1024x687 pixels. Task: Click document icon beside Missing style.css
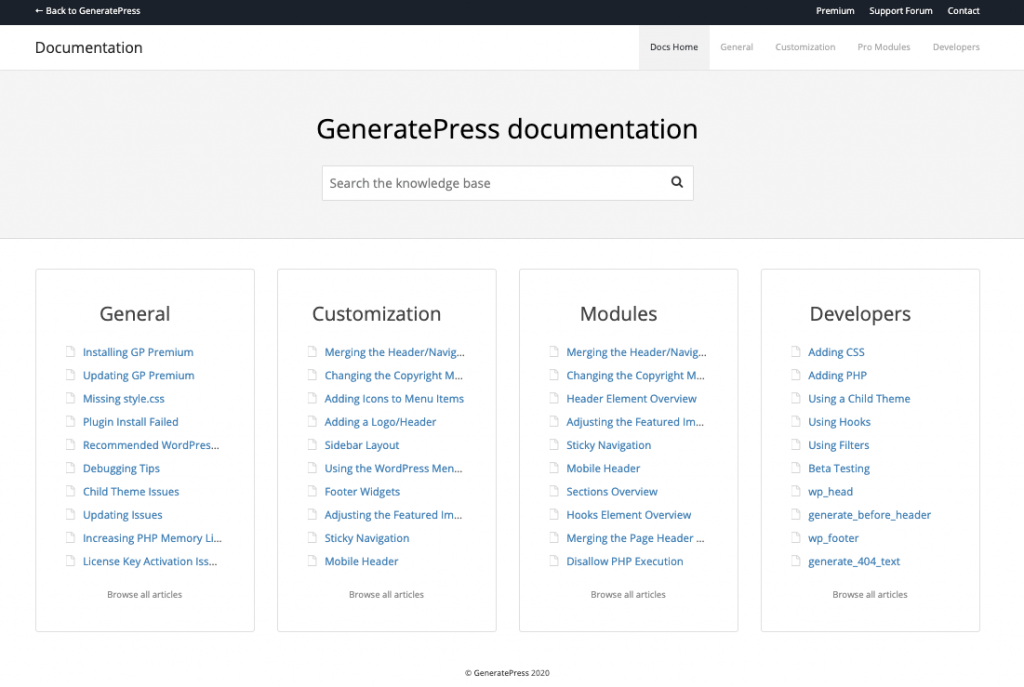pos(71,398)
